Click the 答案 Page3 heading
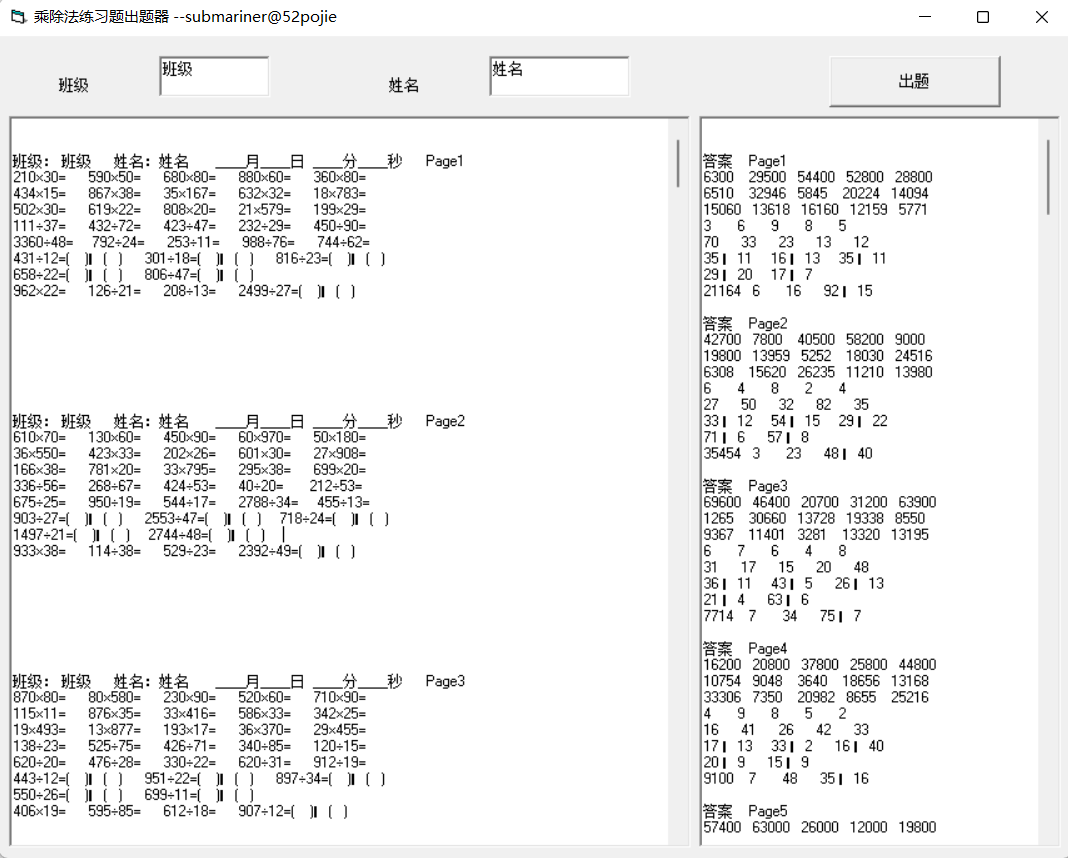This screenshot has width=1068, height=858. pos(745,486)
